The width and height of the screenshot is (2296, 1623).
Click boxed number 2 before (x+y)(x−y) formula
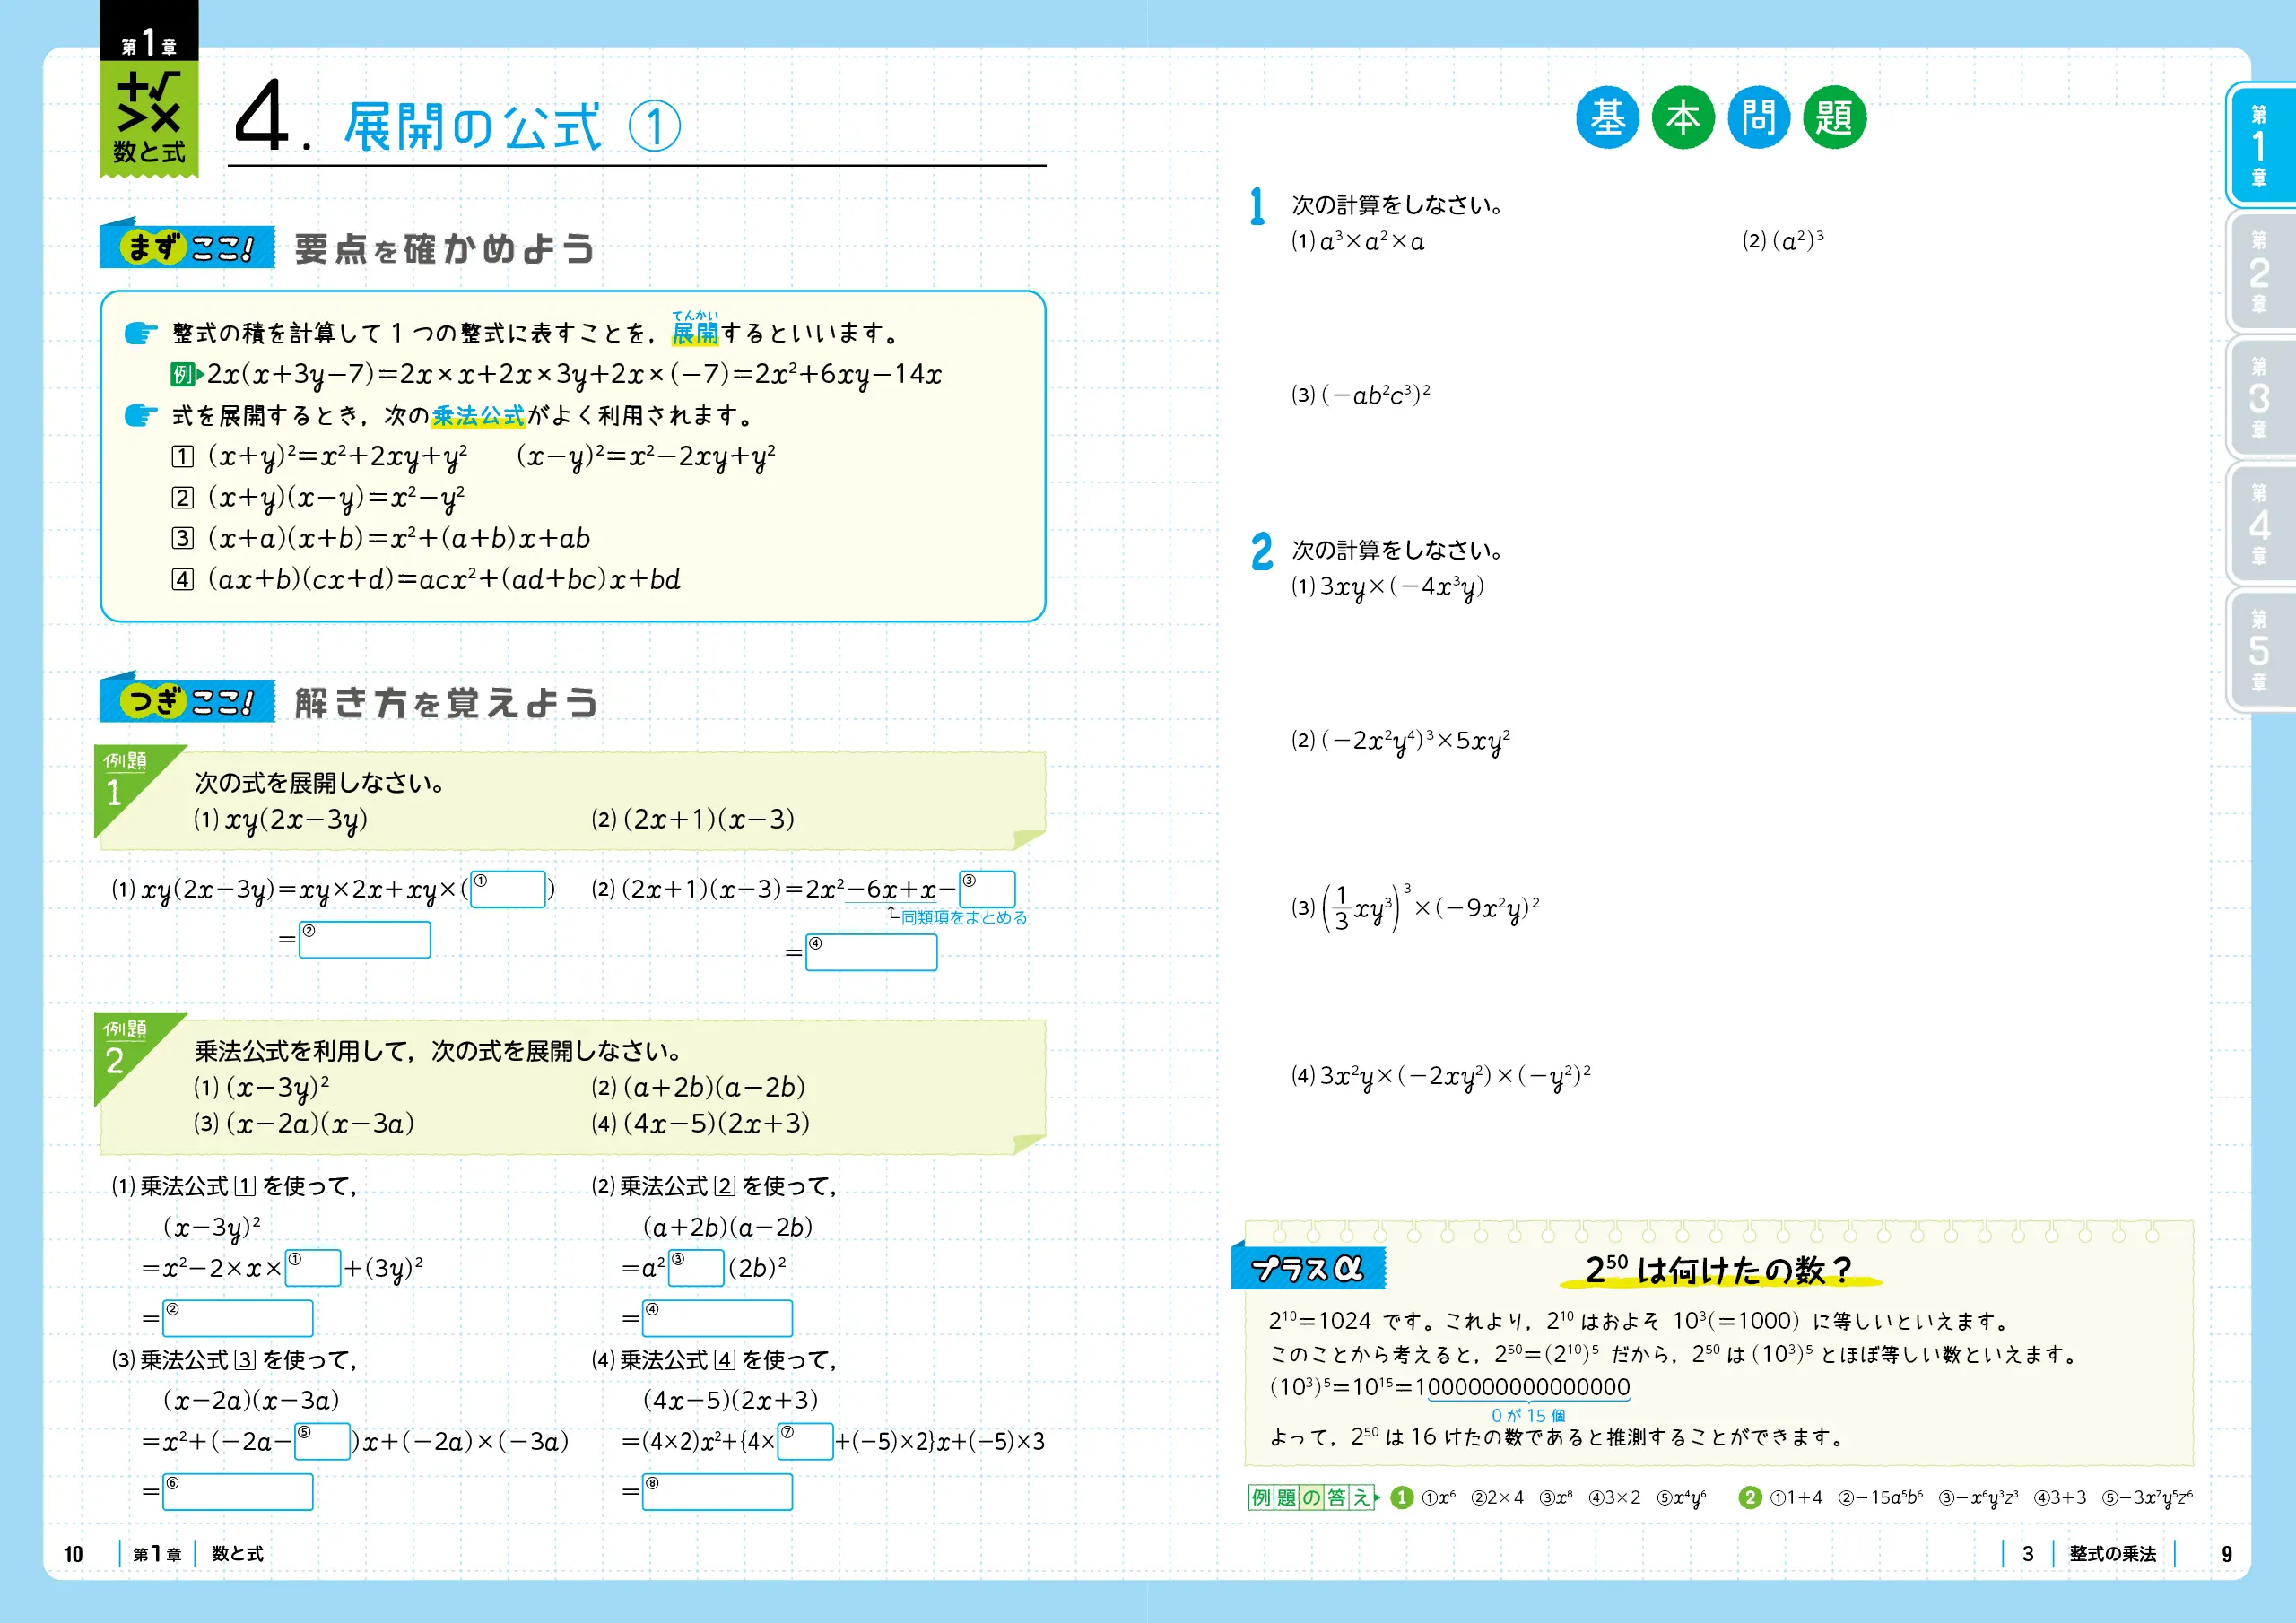point(182,497)
